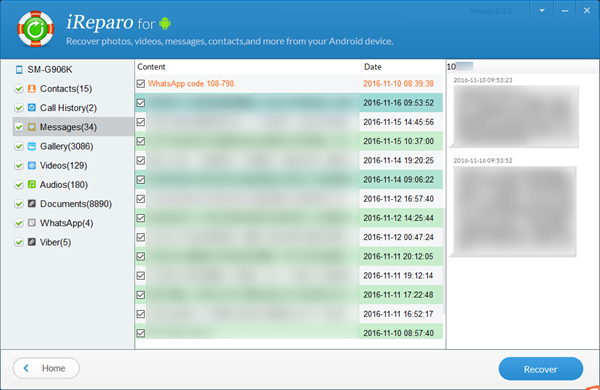Uncheck the Gallery(3086) checkbox
600x390 pixels.
point(19,146)
